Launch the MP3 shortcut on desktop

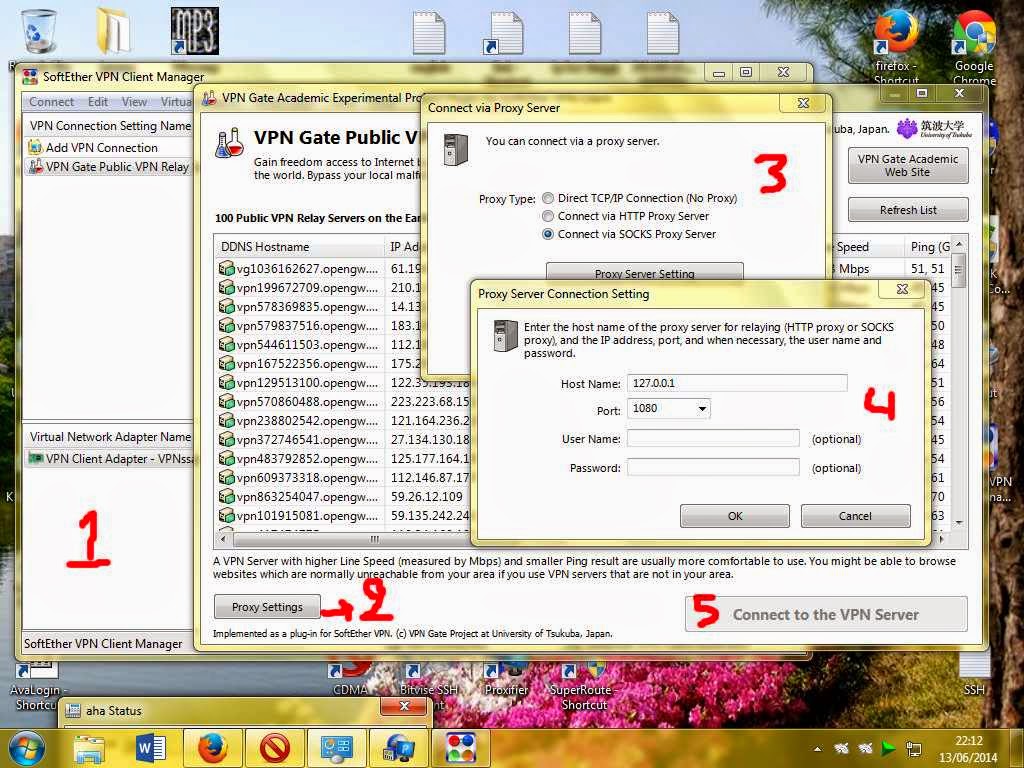195,31
